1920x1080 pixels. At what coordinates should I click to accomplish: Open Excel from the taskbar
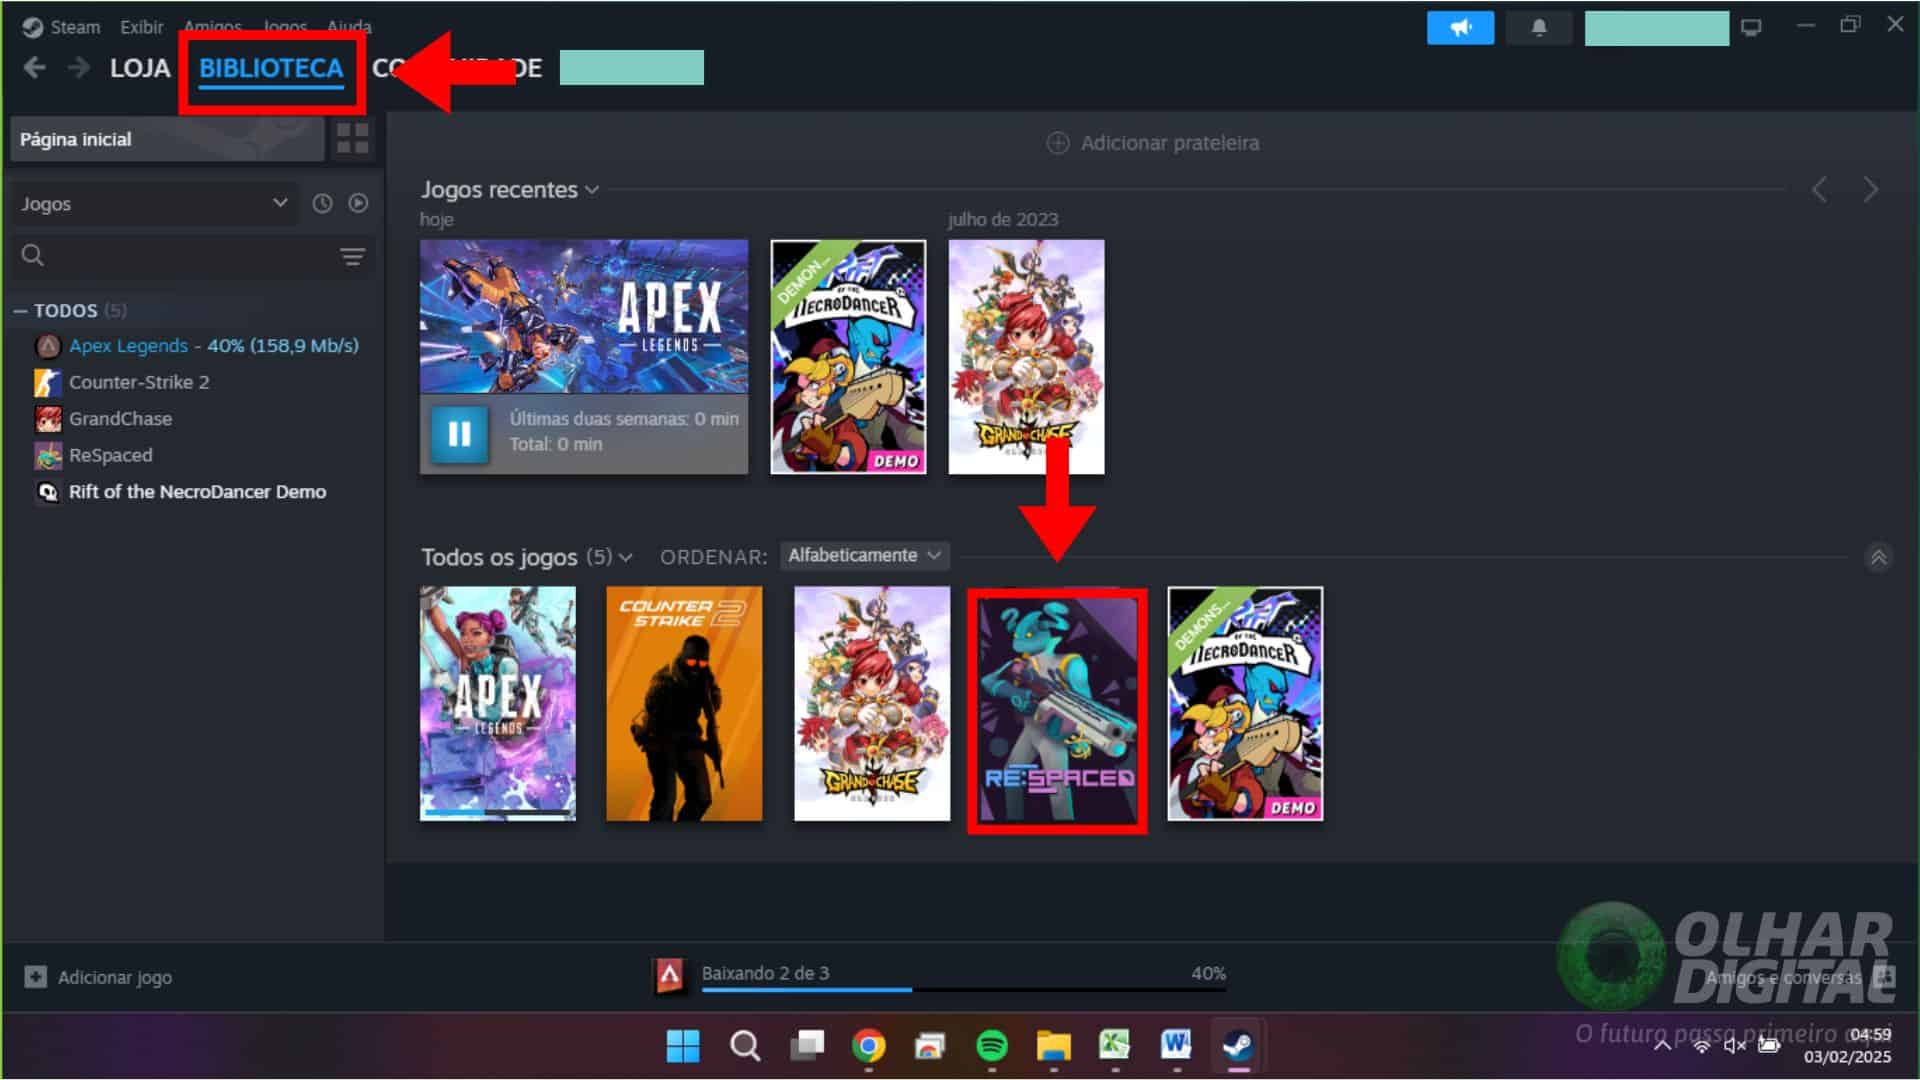click(x=1114, y=1046)
